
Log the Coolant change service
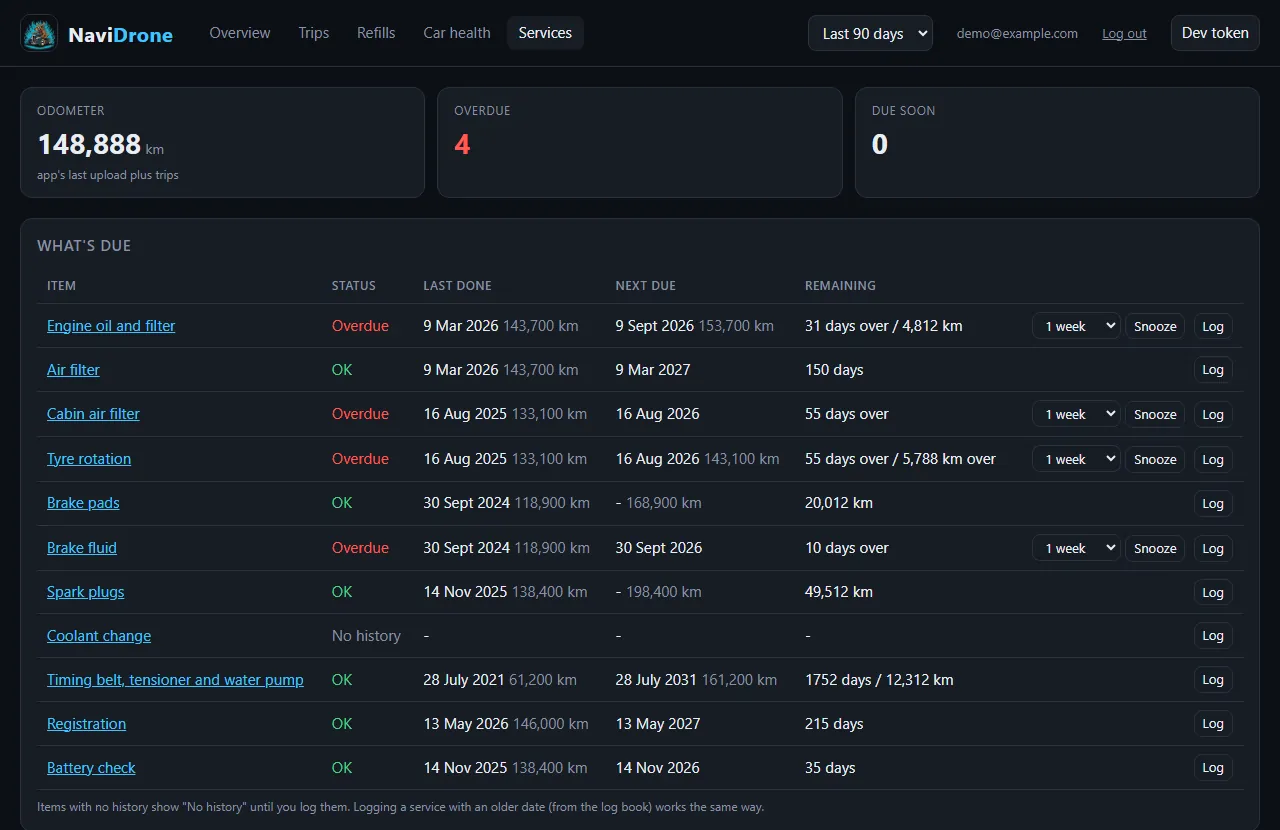point(1213,636)
